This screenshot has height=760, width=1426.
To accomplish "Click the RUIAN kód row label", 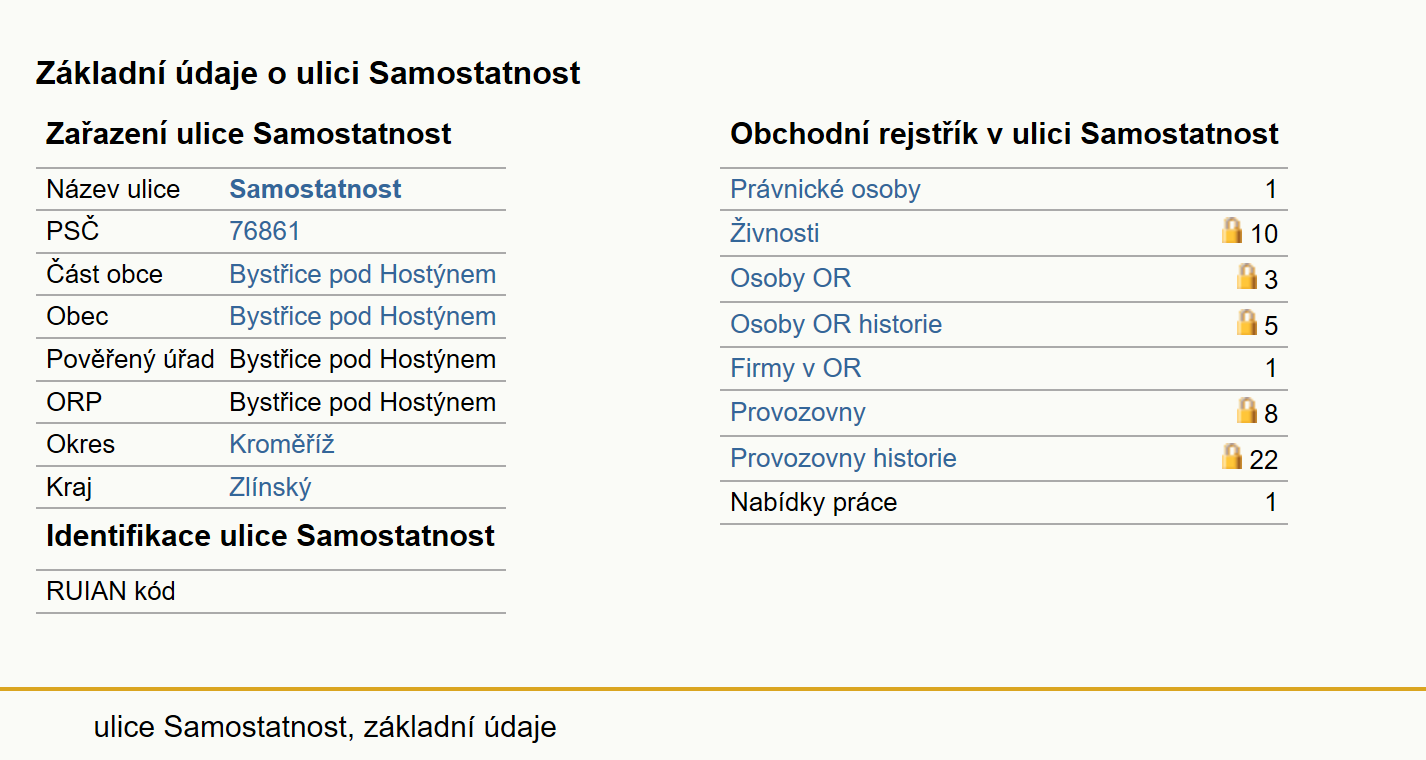I will click(110, 591).
